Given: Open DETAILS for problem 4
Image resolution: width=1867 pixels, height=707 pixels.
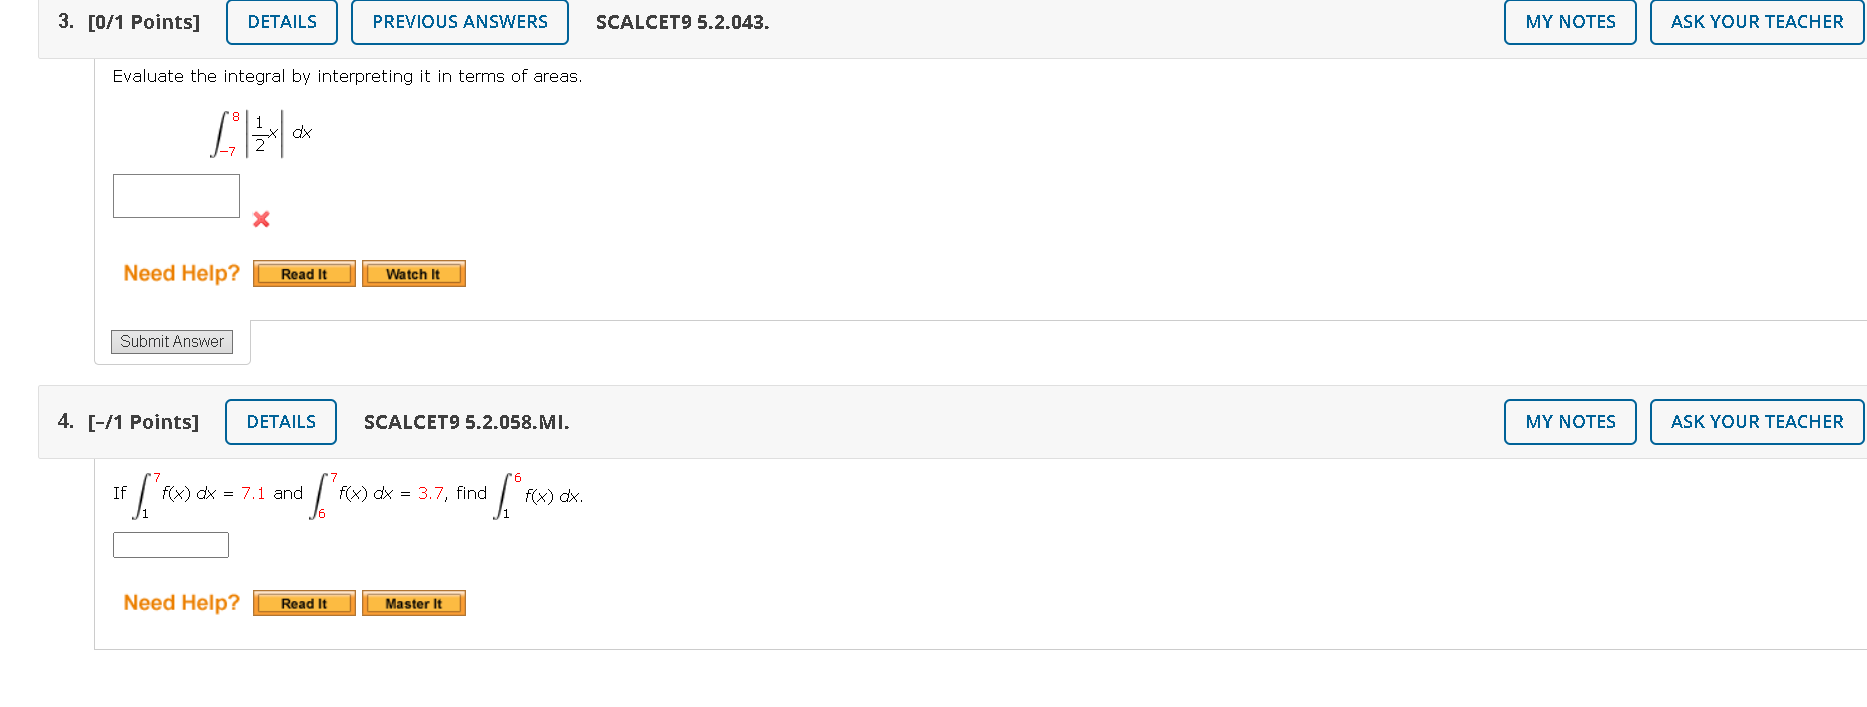Looking at the screenshot, I should coord(280,421).
